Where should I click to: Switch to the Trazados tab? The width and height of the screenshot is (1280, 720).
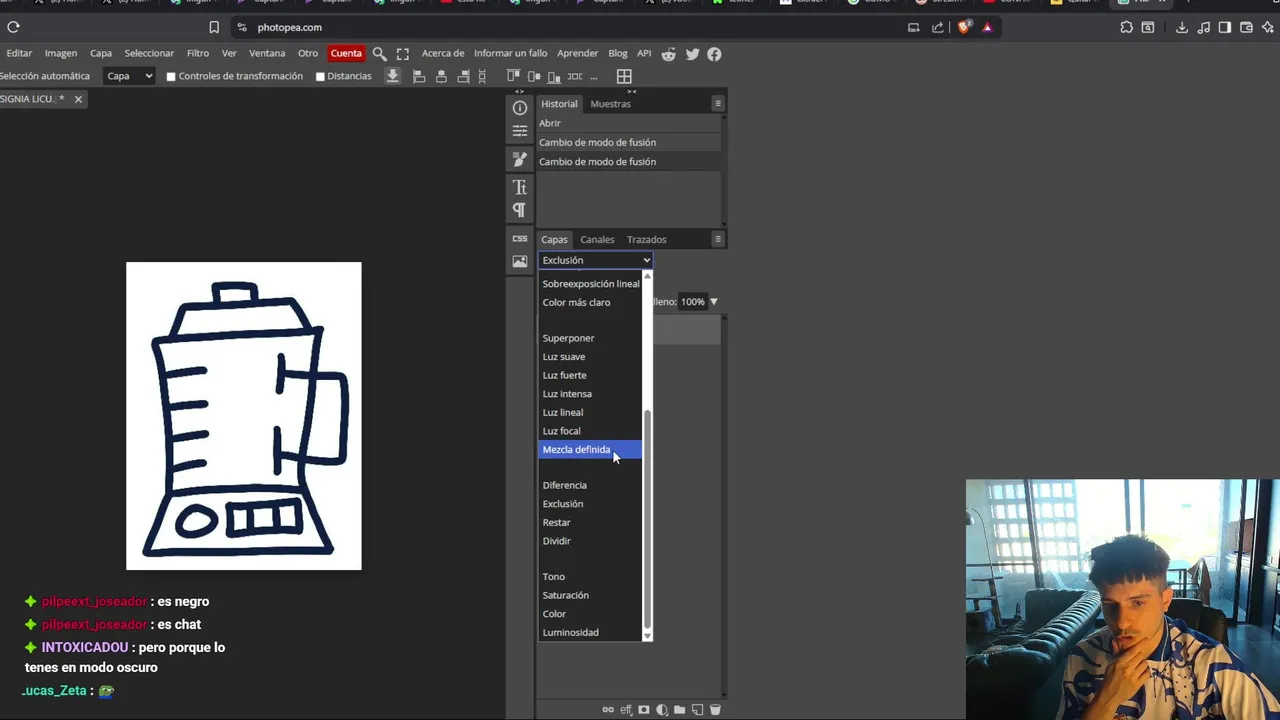point(646,240)
